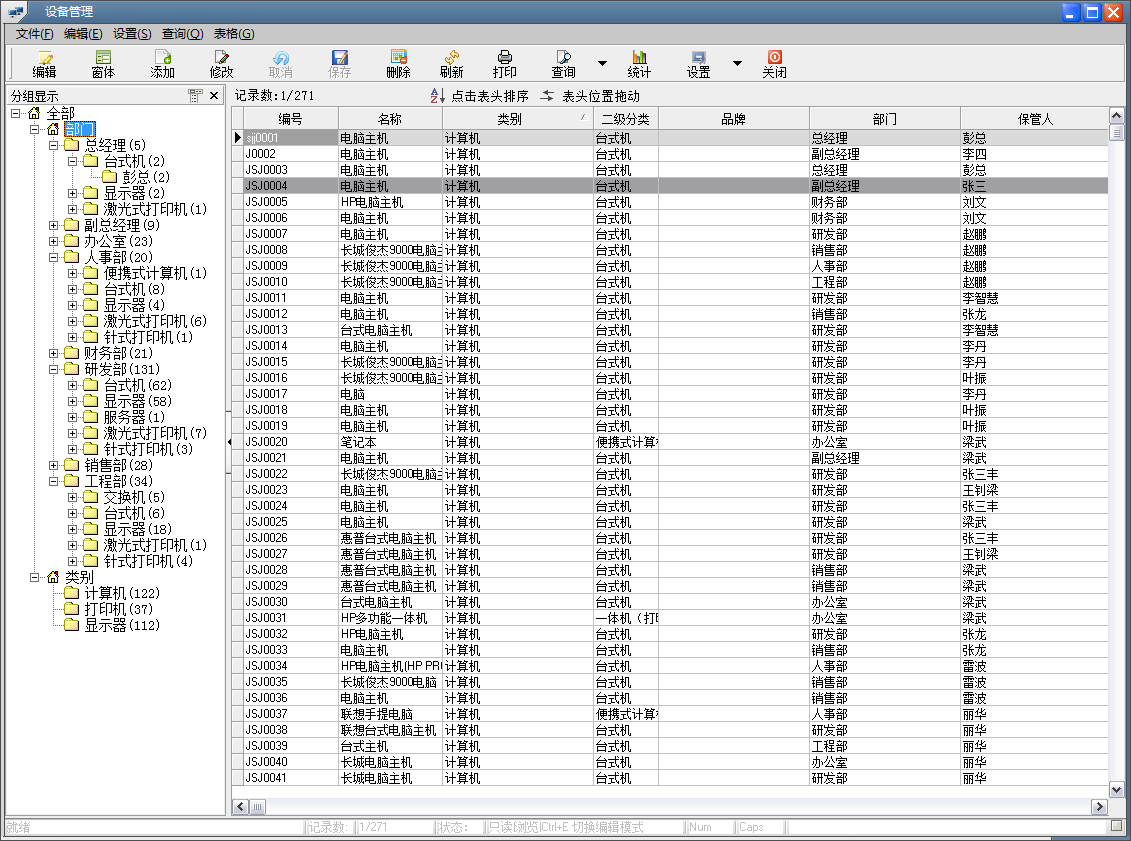Screen dimensions: 1131x841
Task: Click the horizontal scrollbar right arrow
Action: (1099, 806)
